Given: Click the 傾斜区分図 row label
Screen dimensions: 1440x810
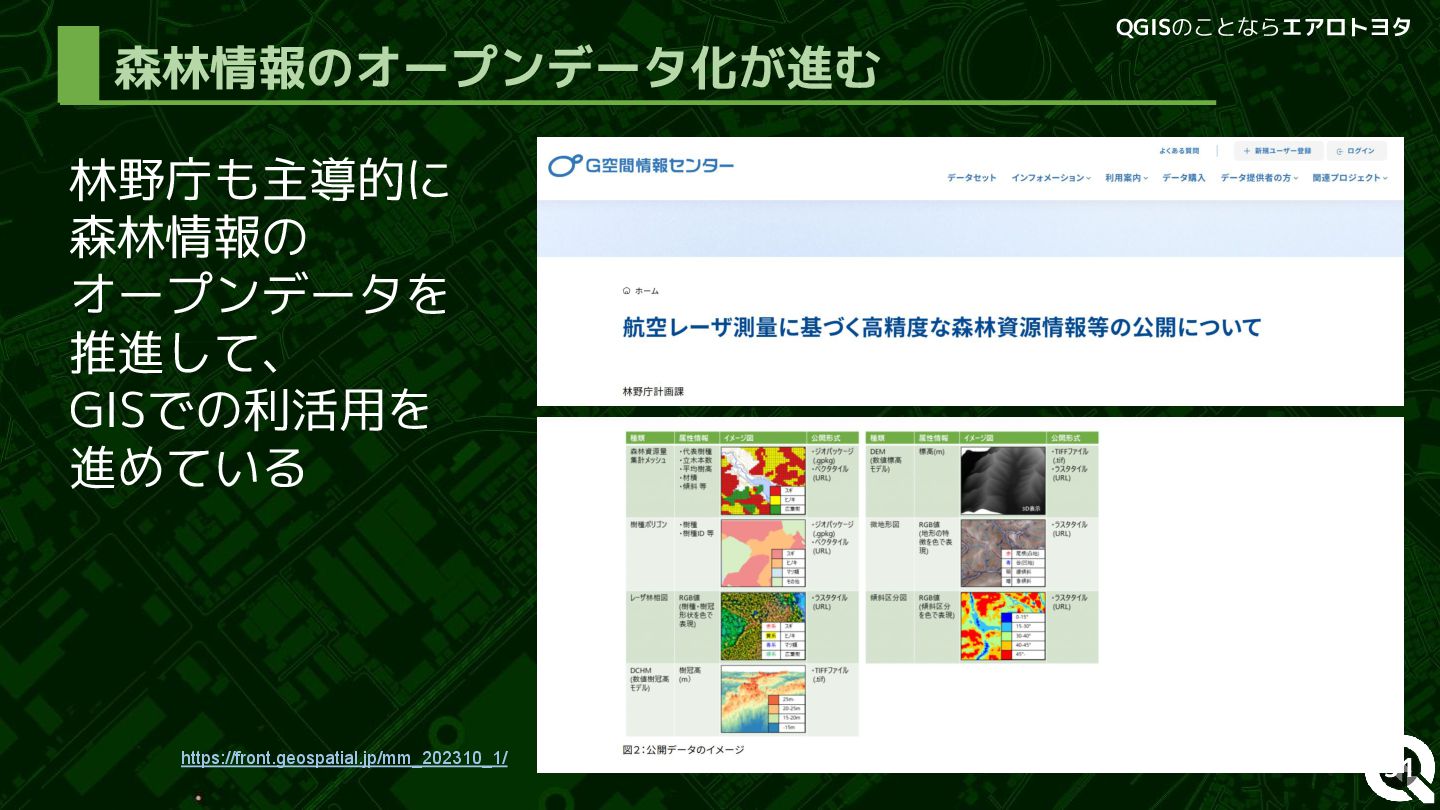Looking at the screenshot, I should pos(888,598).
